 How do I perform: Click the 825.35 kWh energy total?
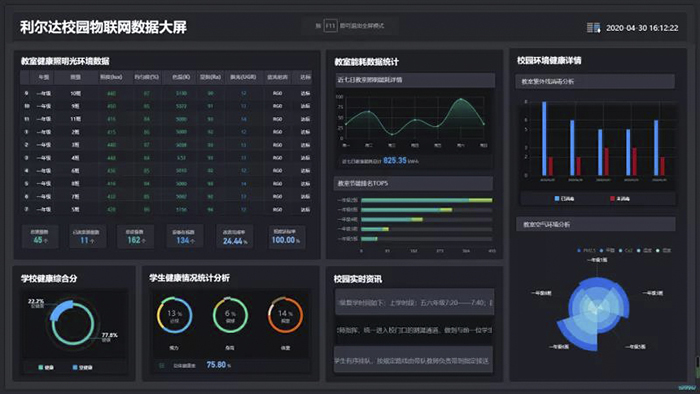click(x=400, y=161)
